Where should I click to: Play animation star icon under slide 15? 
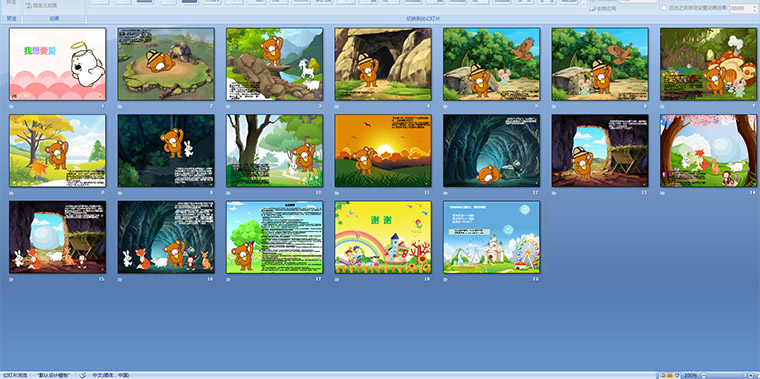(x=12, y=279)
